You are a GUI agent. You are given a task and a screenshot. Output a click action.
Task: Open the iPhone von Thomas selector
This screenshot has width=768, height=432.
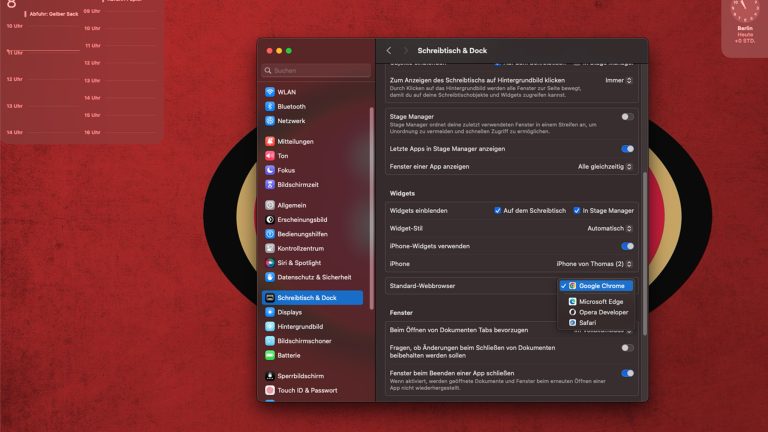(595, 264)
